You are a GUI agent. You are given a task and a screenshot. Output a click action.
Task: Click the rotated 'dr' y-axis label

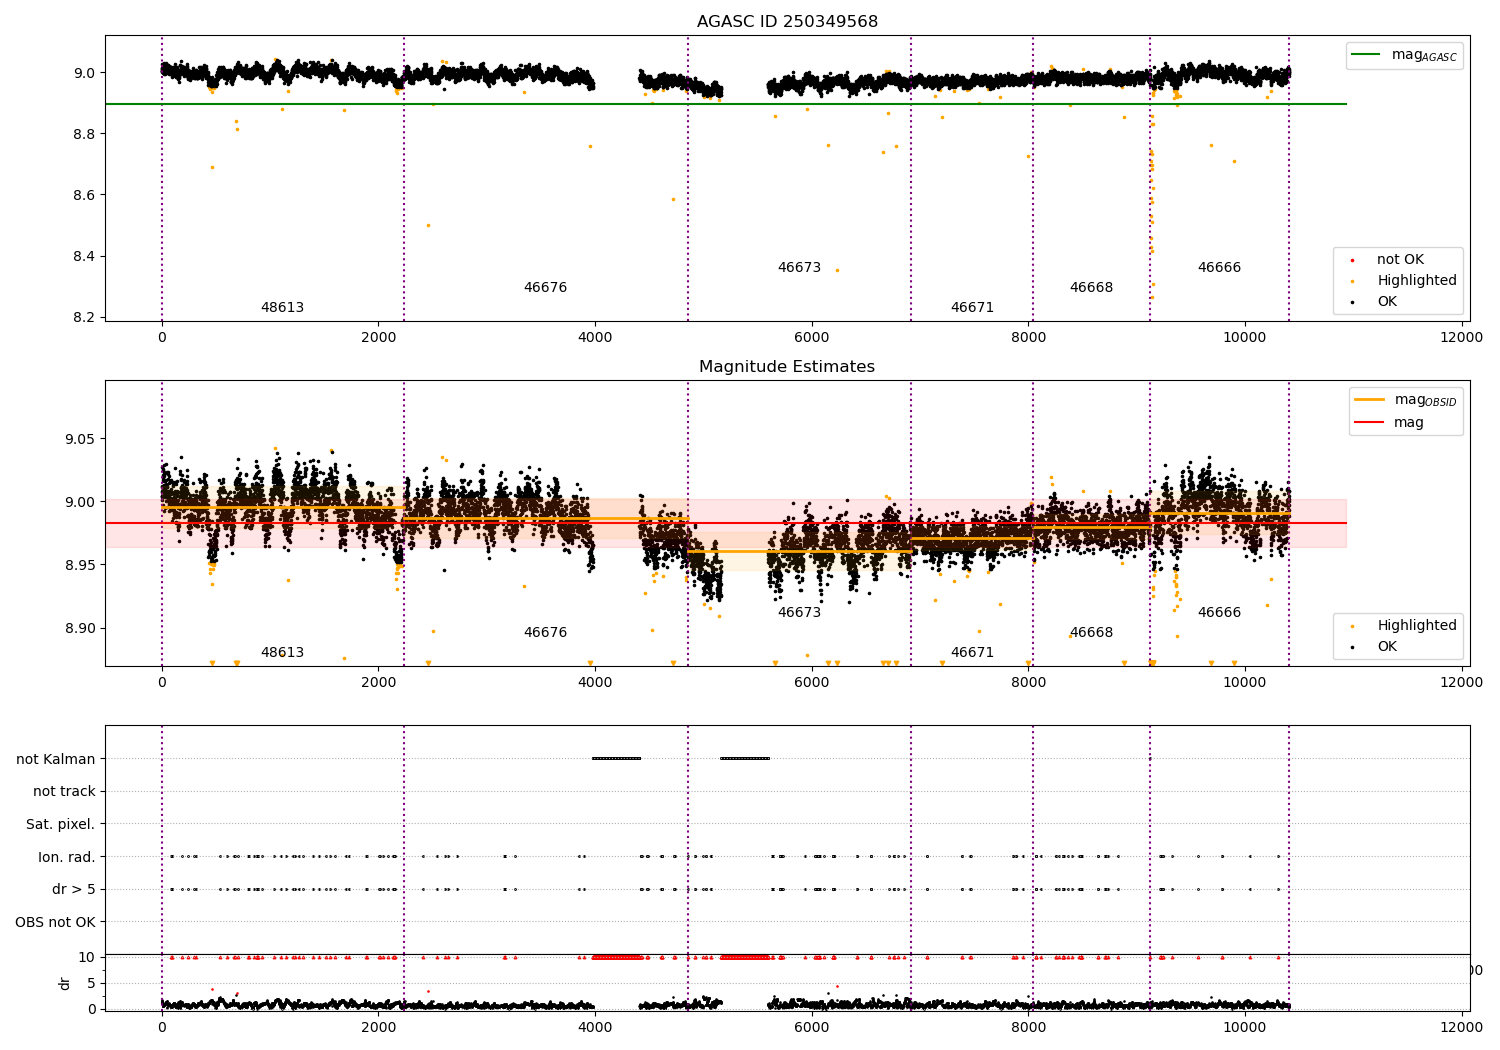[65, 983]
